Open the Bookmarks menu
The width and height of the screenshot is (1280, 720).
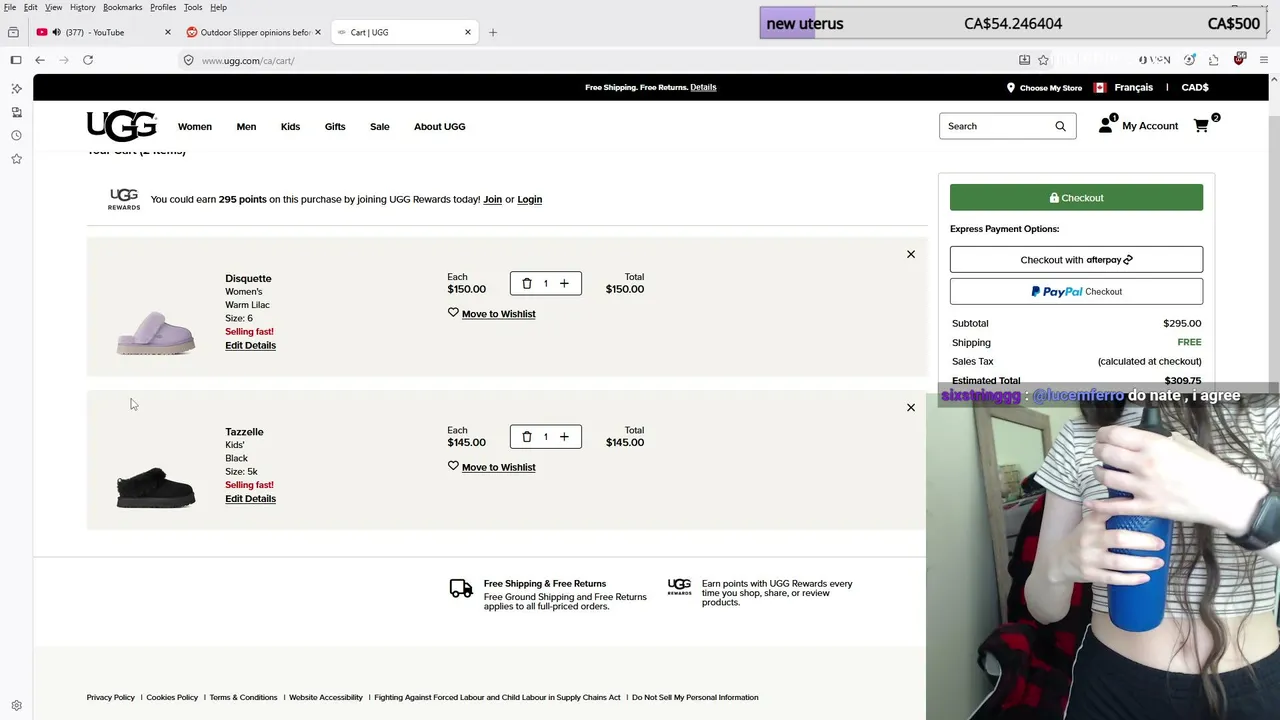point(123,7)
